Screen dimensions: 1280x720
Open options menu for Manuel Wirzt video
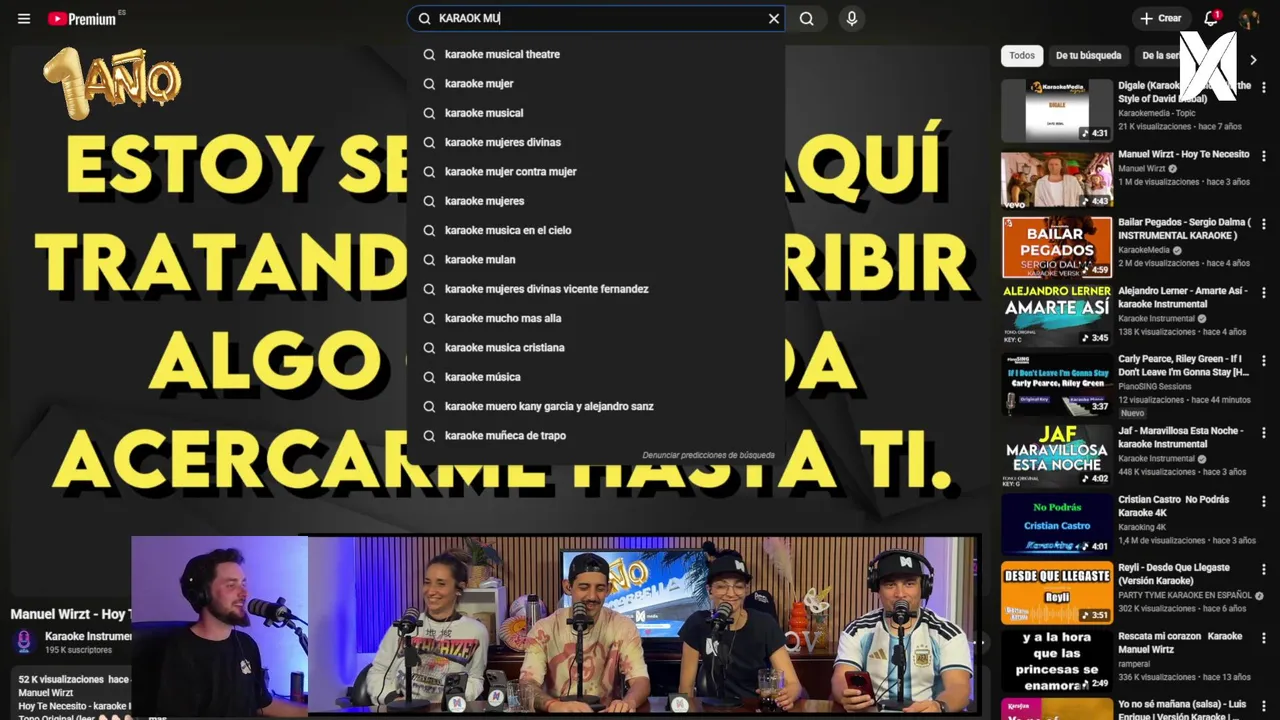point(1264,156)
